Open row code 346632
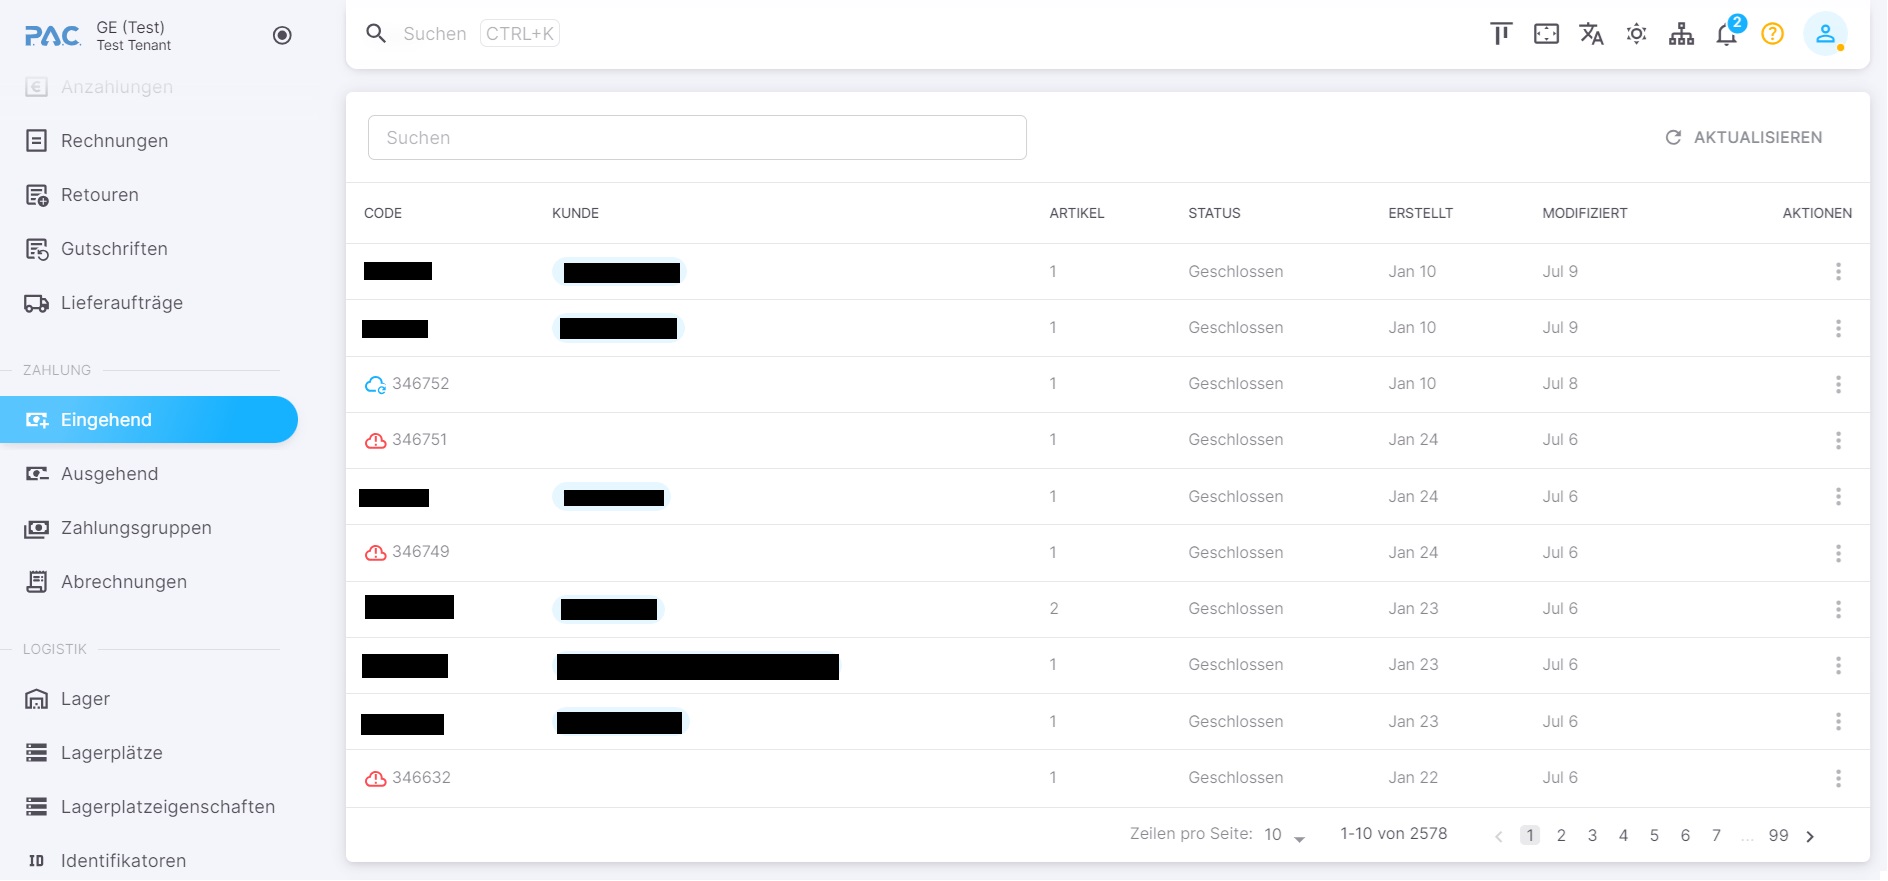Screen dimensions: 1888x881 coord(421,778)
